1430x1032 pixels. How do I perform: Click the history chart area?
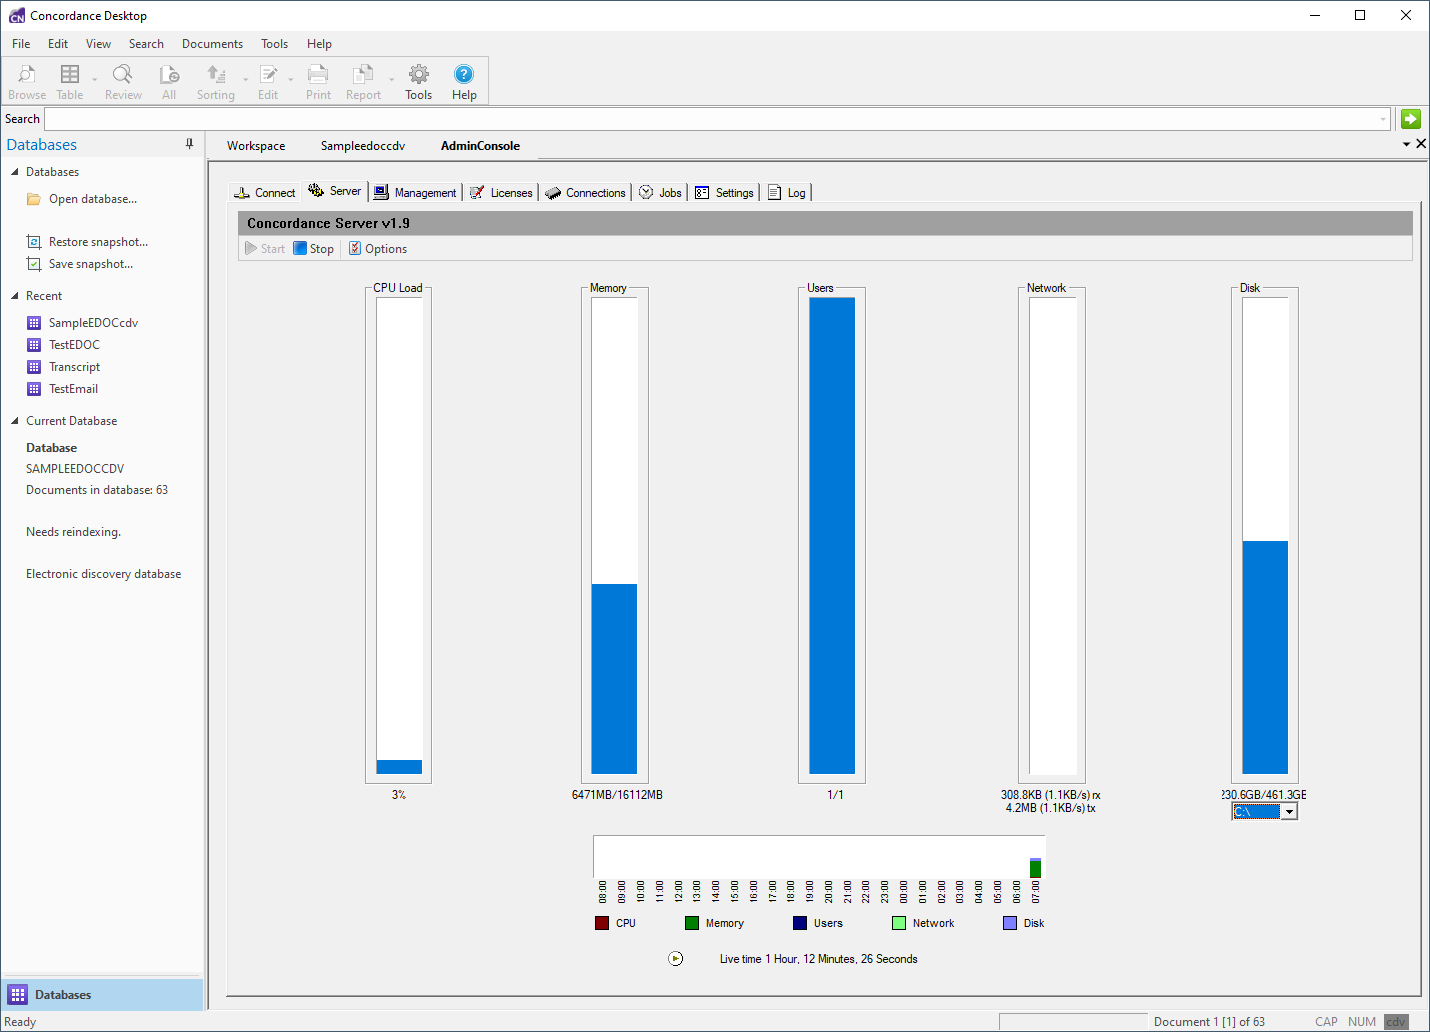819,857
